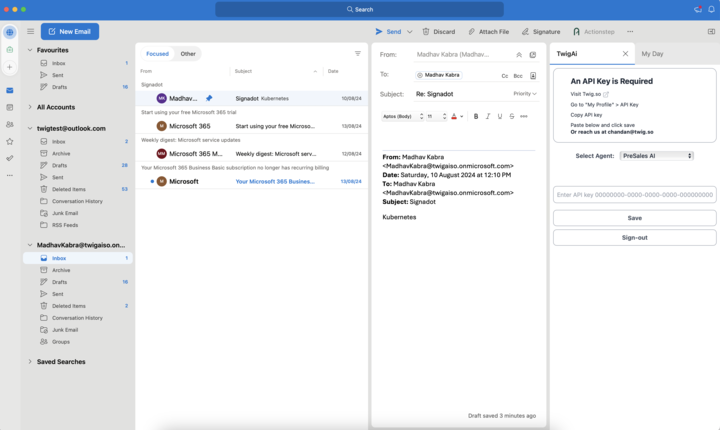The width and height of the screenshot is (720, 430).
Task: Open the People view in the left rail
Action: click(10, 124)
